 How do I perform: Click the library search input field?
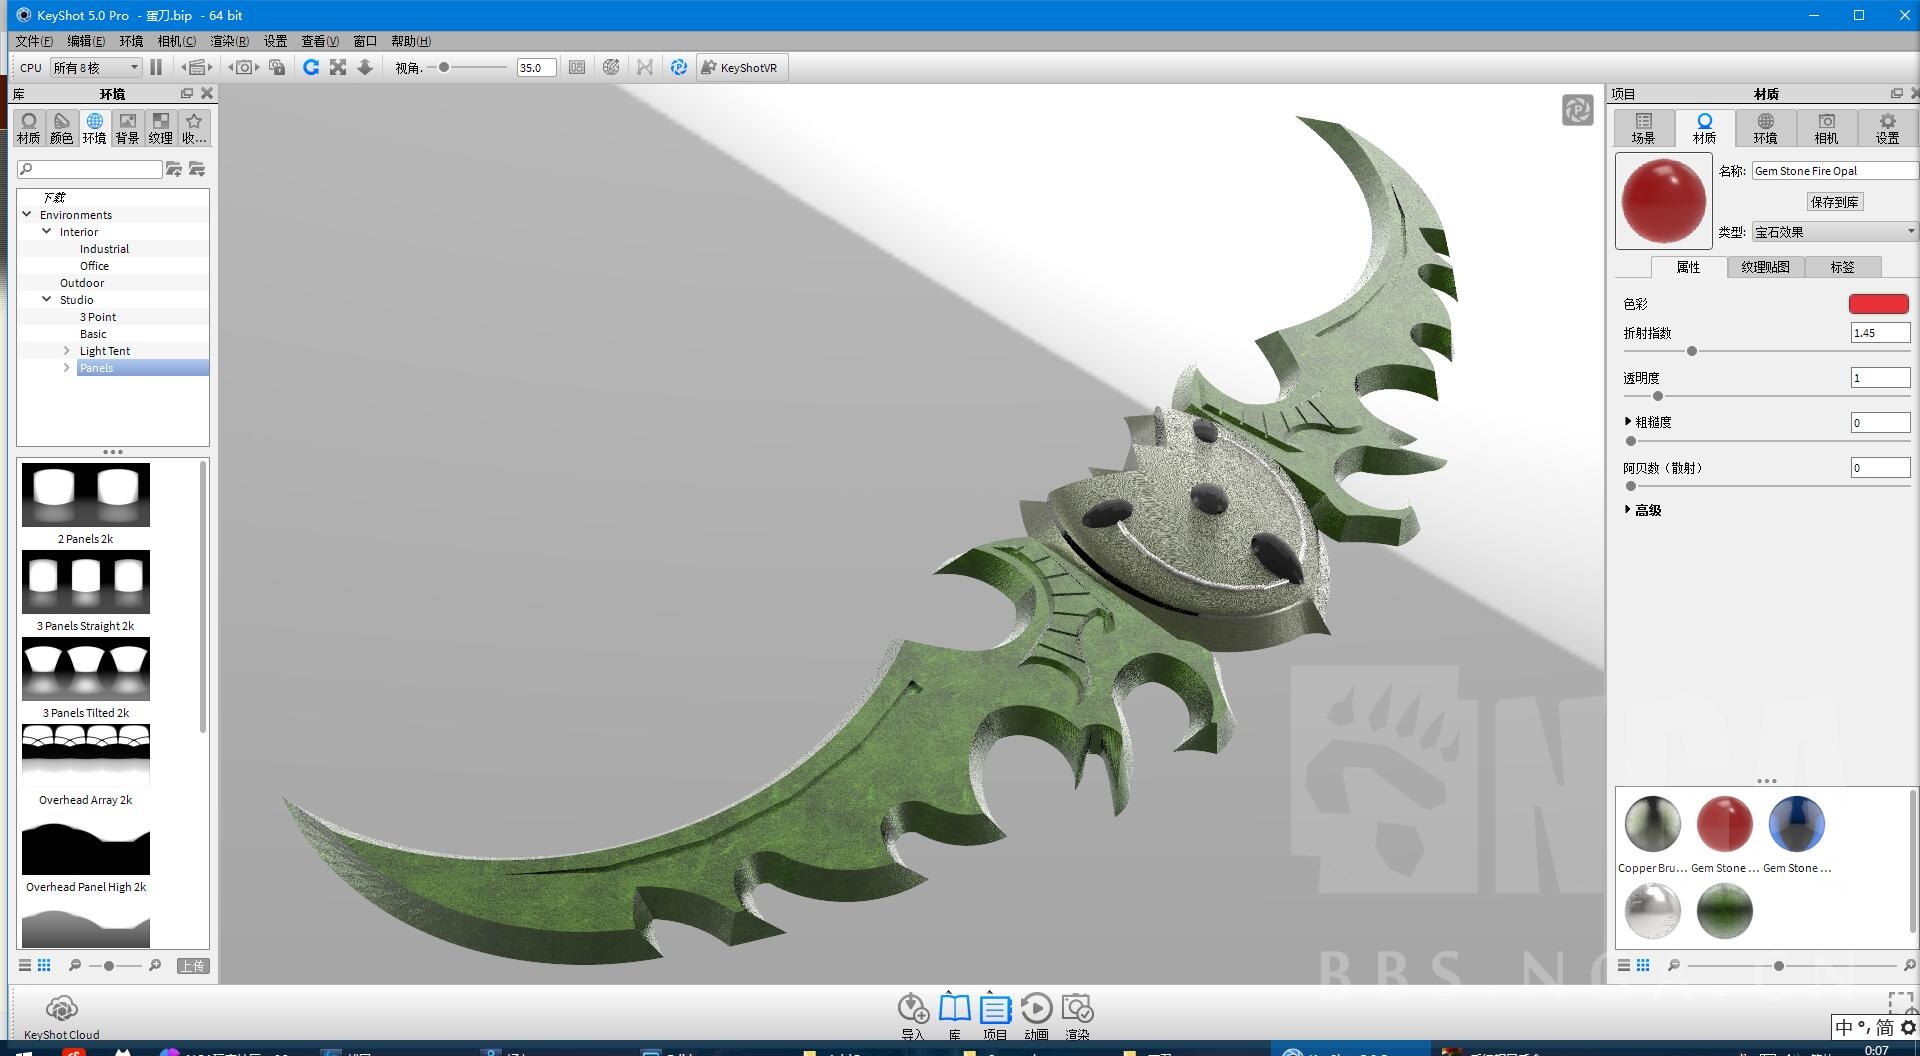coord(90,169)
